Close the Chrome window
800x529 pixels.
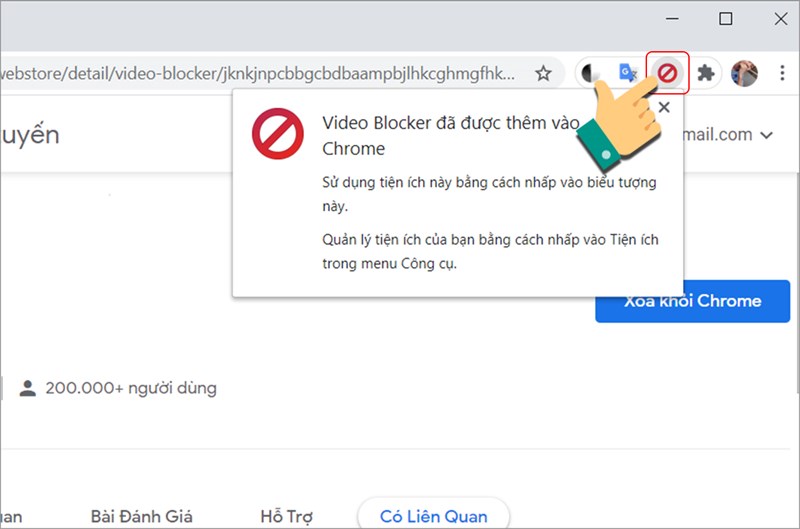coord(781,19)
